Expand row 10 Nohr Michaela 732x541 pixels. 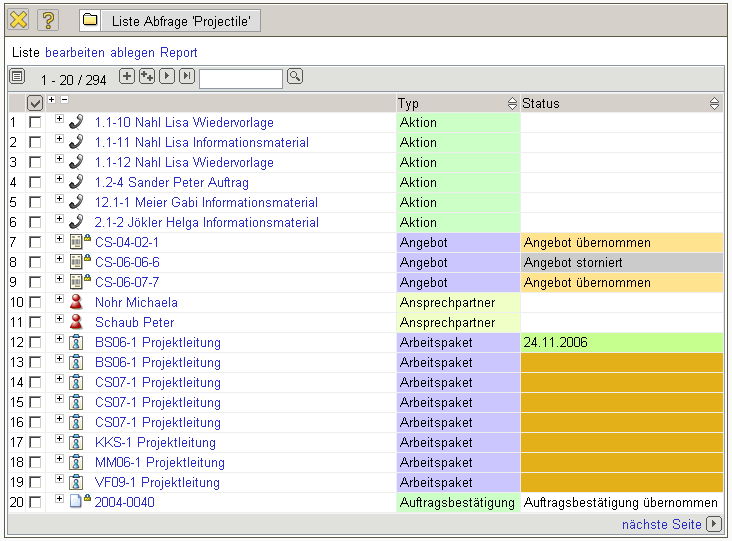[59, 300]
